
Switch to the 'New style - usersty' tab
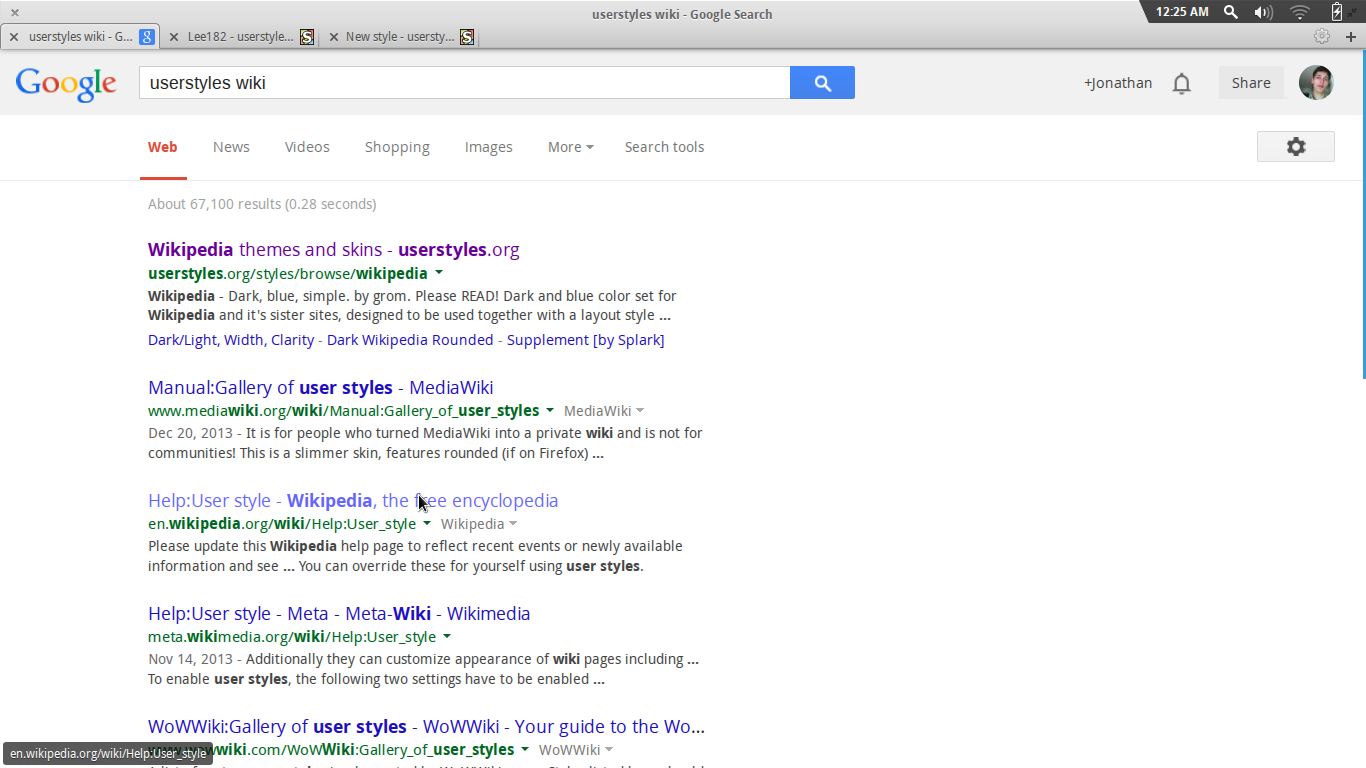coord(400,37)
